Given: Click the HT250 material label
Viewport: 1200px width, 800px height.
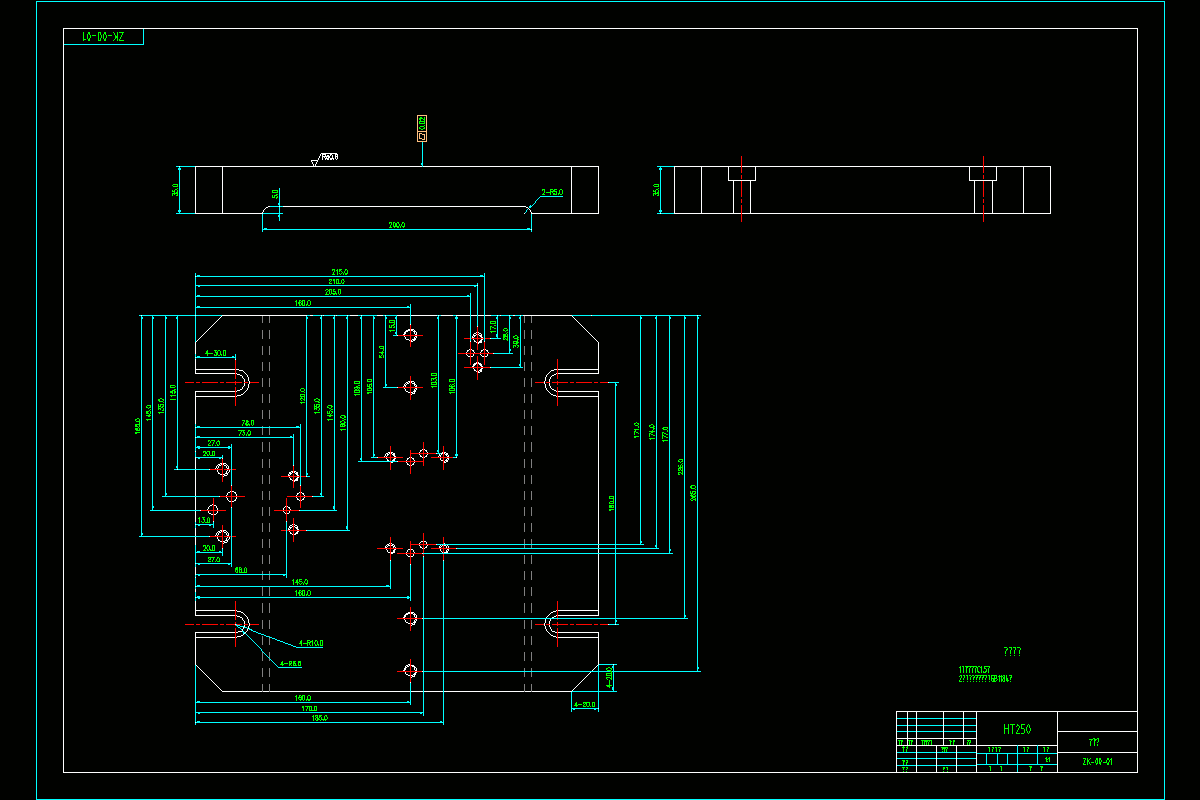Looking at the screenshot, I should click(x=1017, y=729).
